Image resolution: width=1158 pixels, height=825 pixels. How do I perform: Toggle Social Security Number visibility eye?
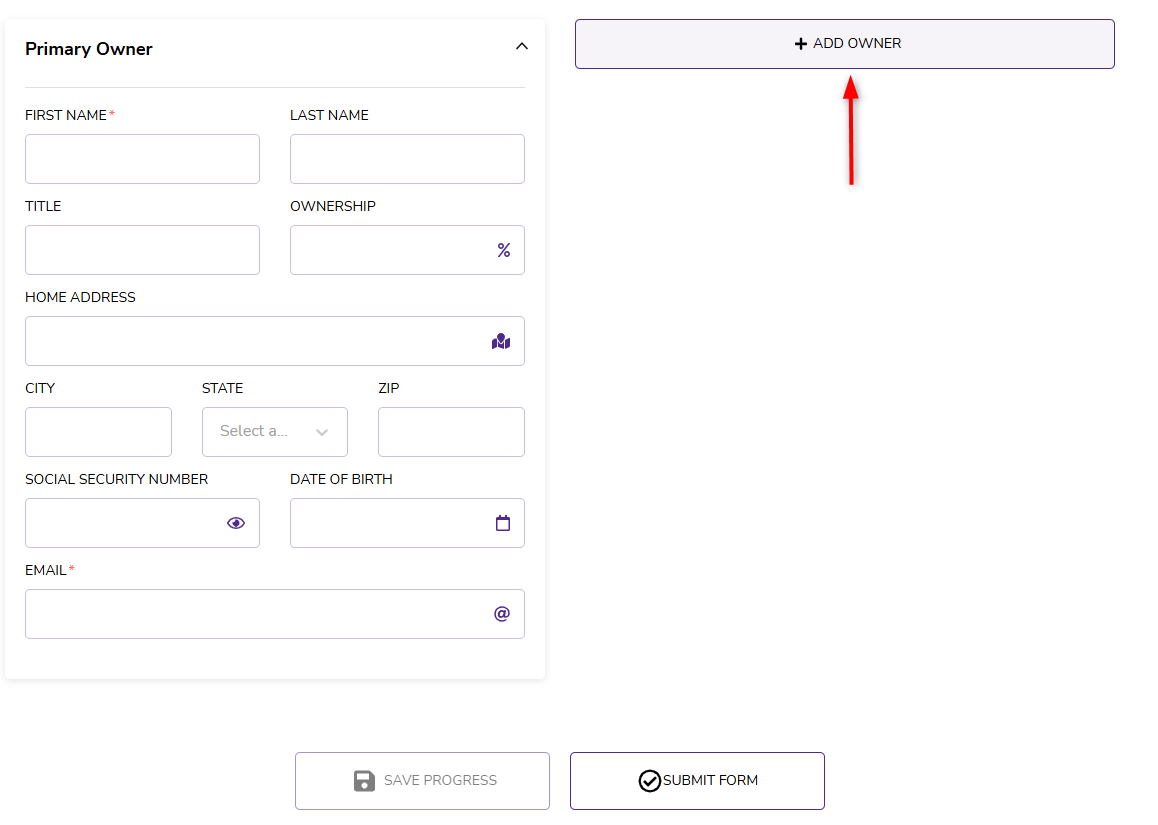pyautogui.click(x=236, y=523)
